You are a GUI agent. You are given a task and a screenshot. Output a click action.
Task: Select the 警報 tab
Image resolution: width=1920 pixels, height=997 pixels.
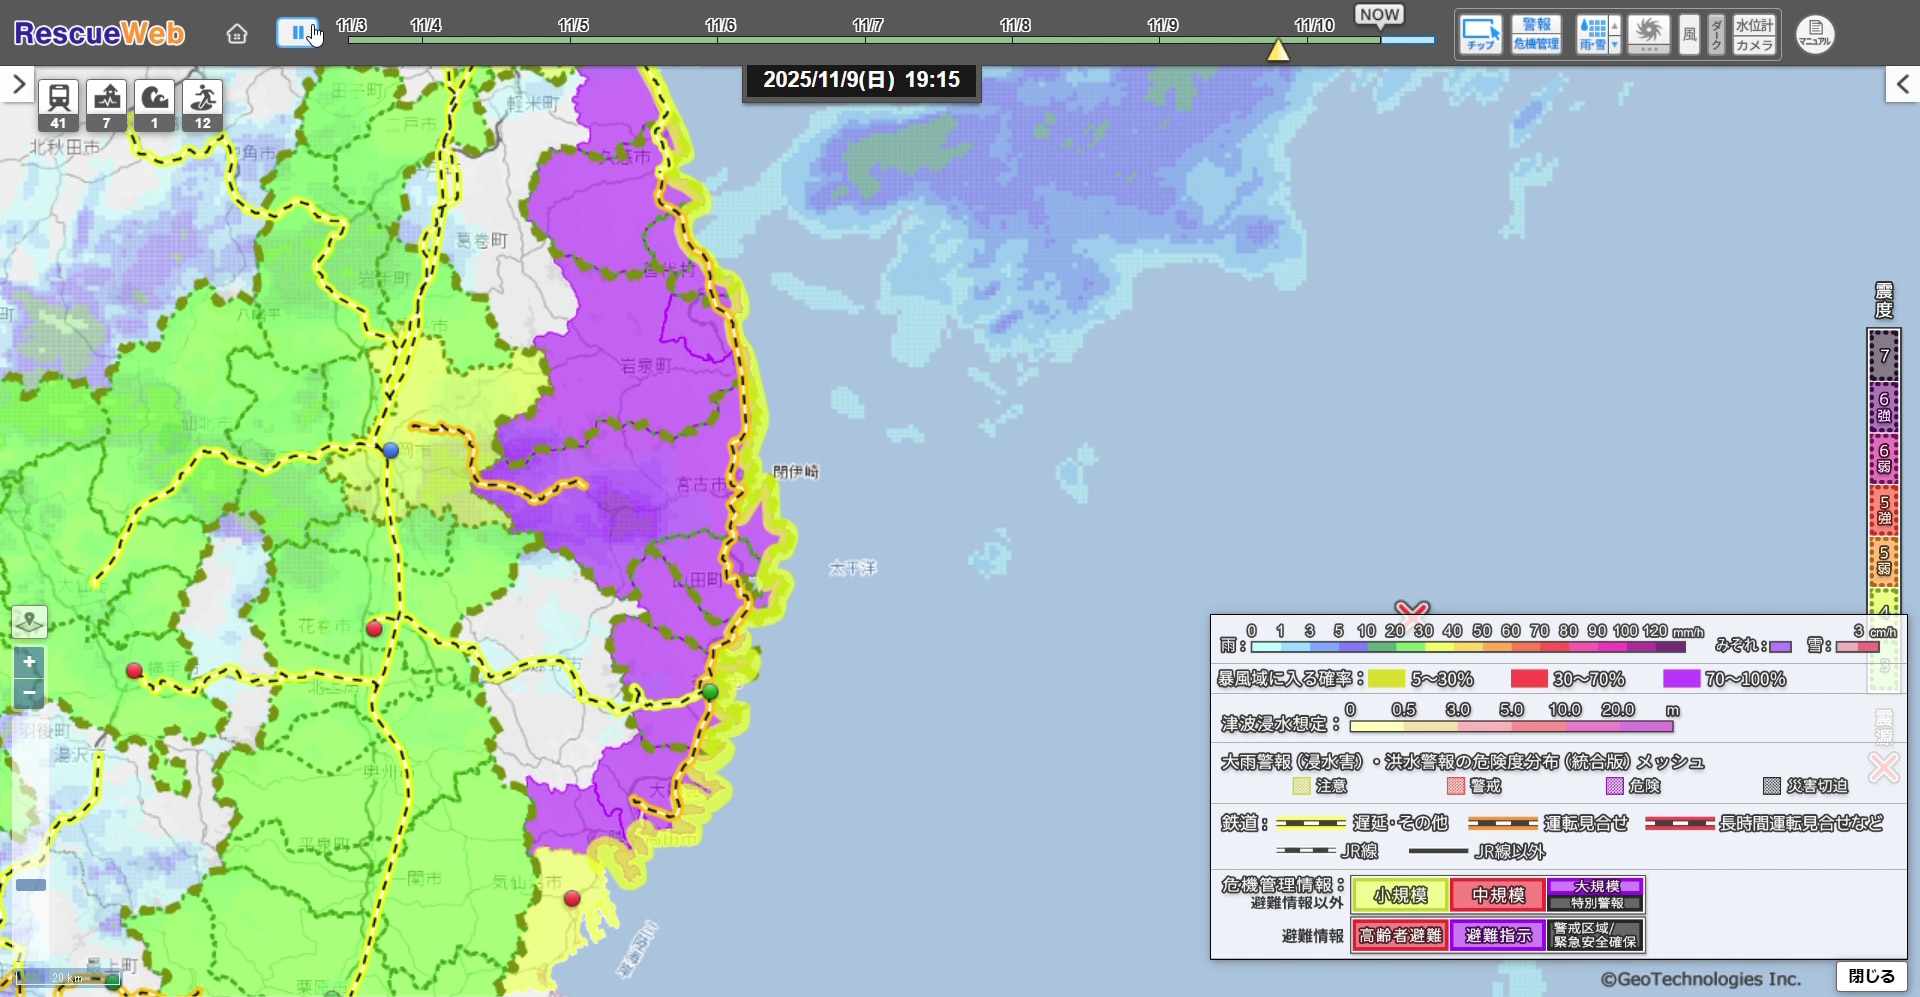click(1536, 25)
